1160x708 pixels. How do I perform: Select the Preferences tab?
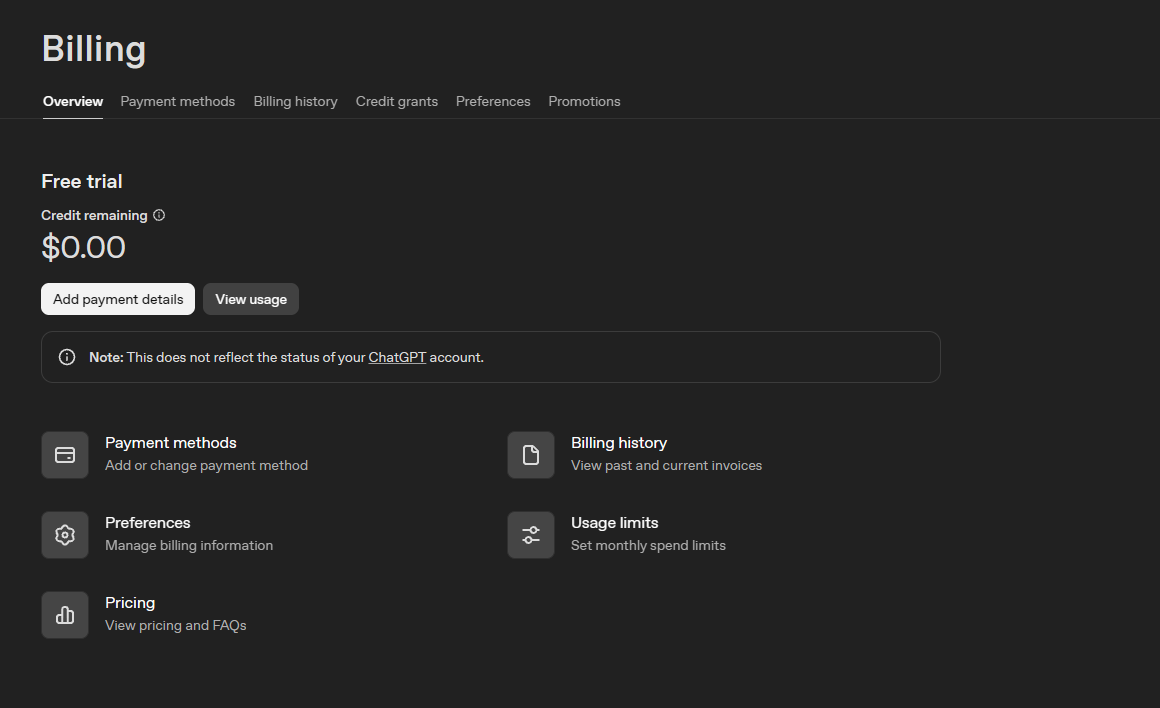click(493, 101)
